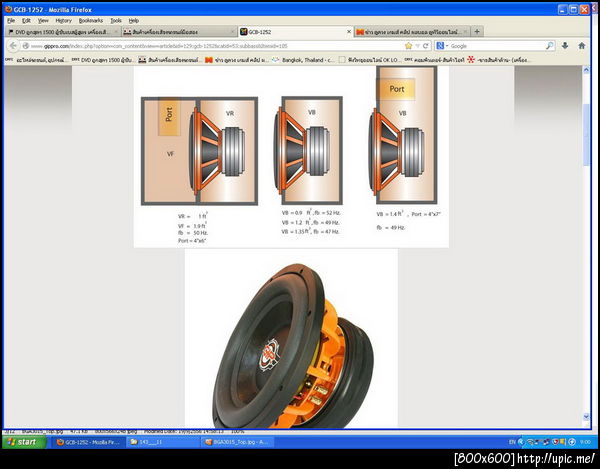Open the Downloads arrow icon
The width and height of the screenshot is (600, 469).
(565, 46)
